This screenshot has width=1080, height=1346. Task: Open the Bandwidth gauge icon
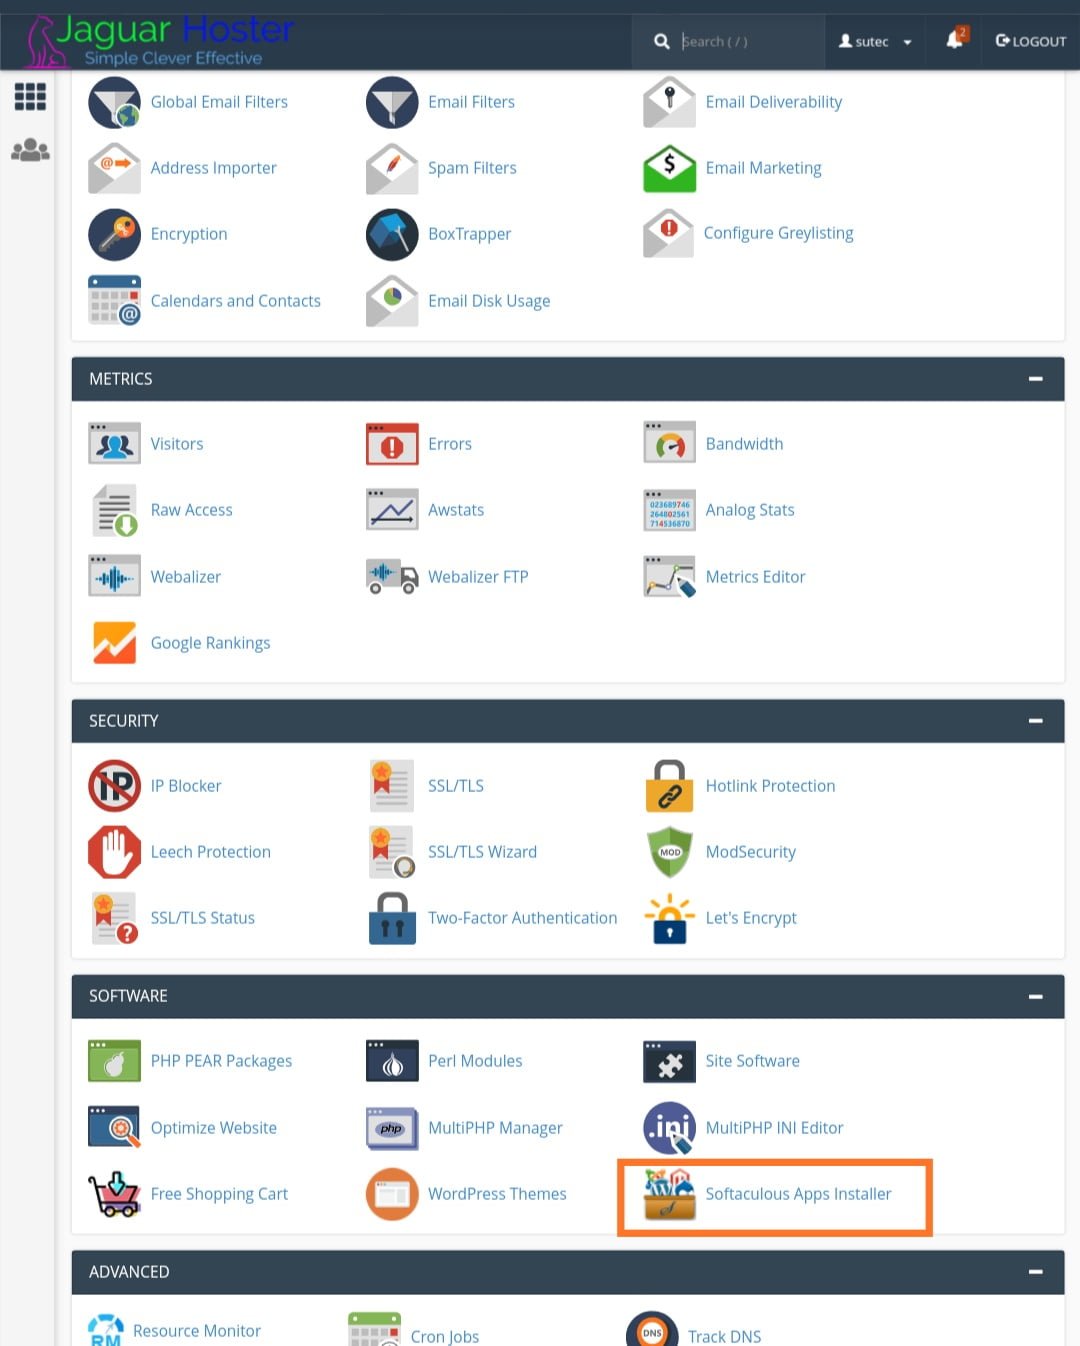point(669,444)
